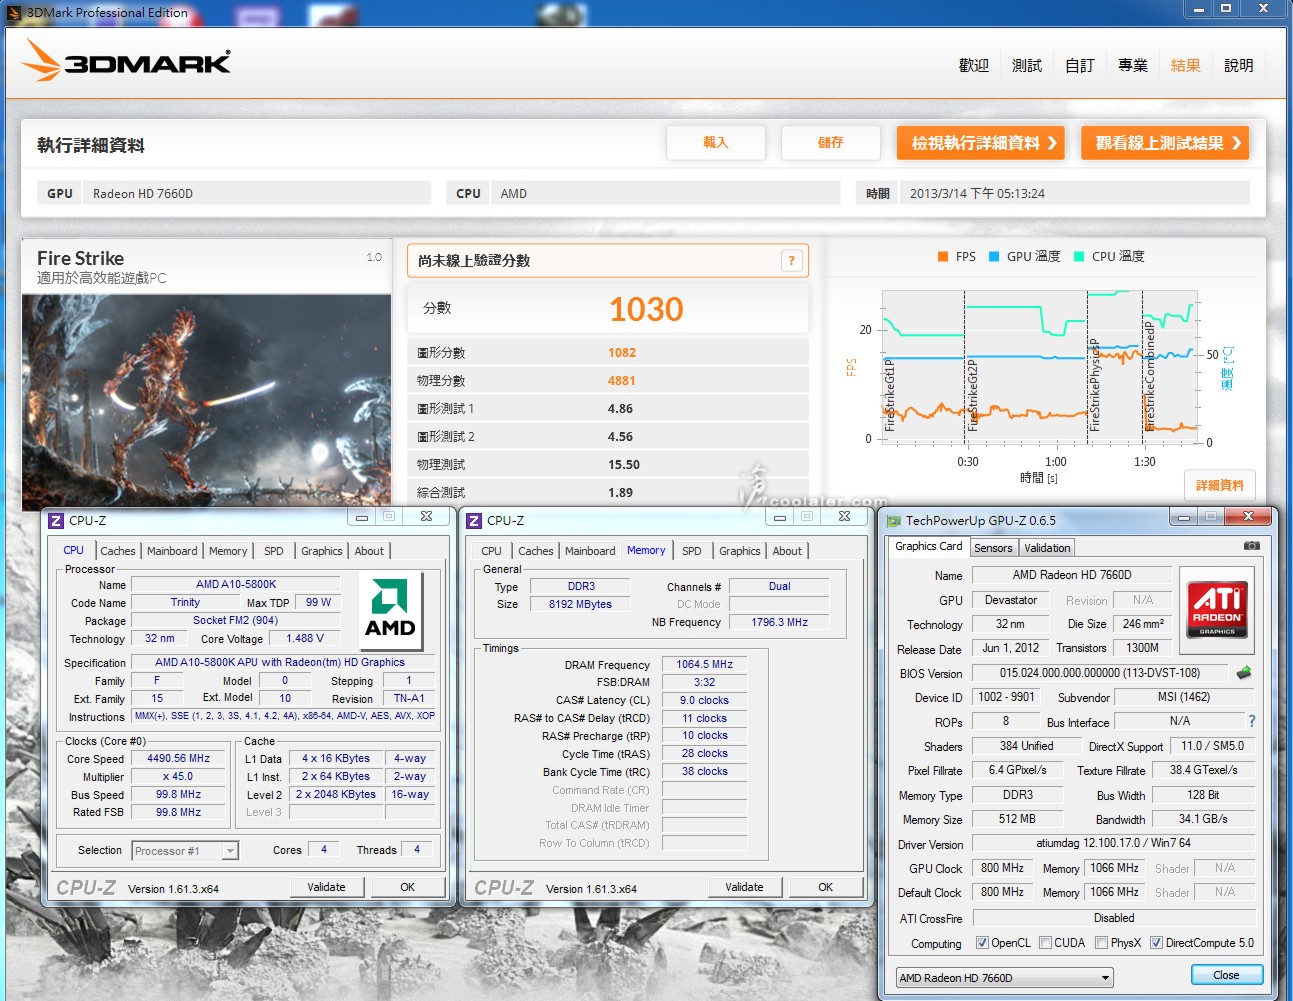This screenshot has height=1001, width=1293.
Task: Click the NB Frequency value 1796.3 MHz
Action: click(x=780, y=622)
